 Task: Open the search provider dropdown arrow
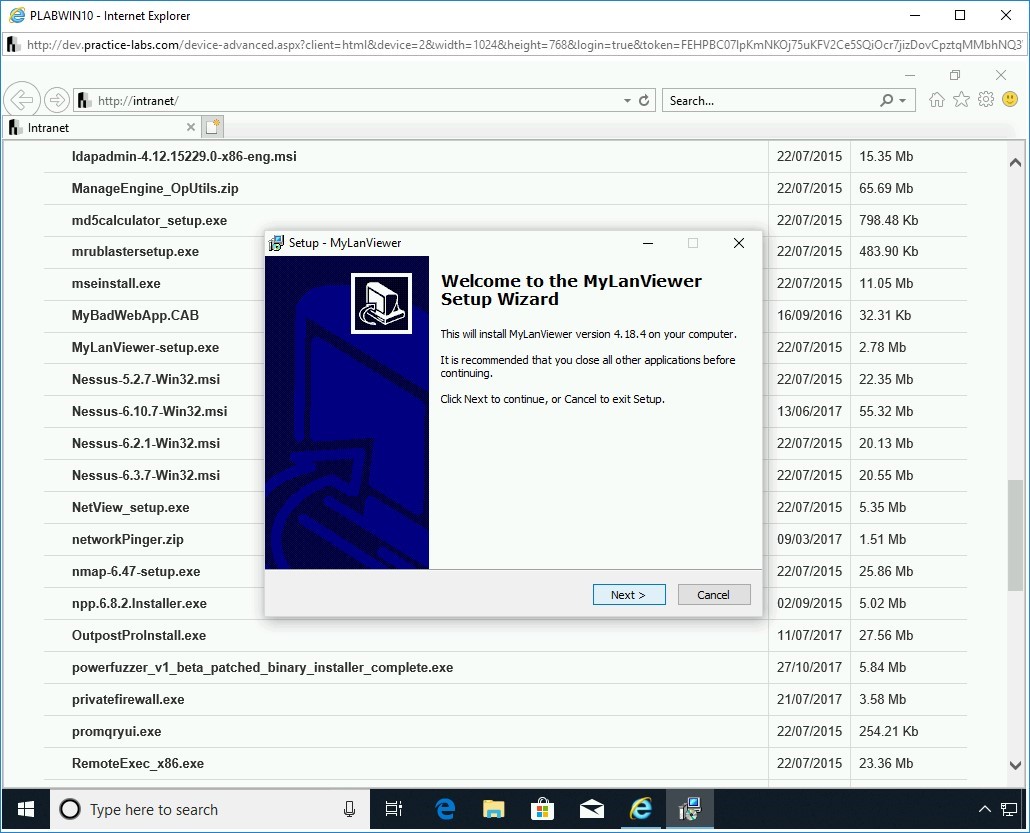(x=902, y=101)
